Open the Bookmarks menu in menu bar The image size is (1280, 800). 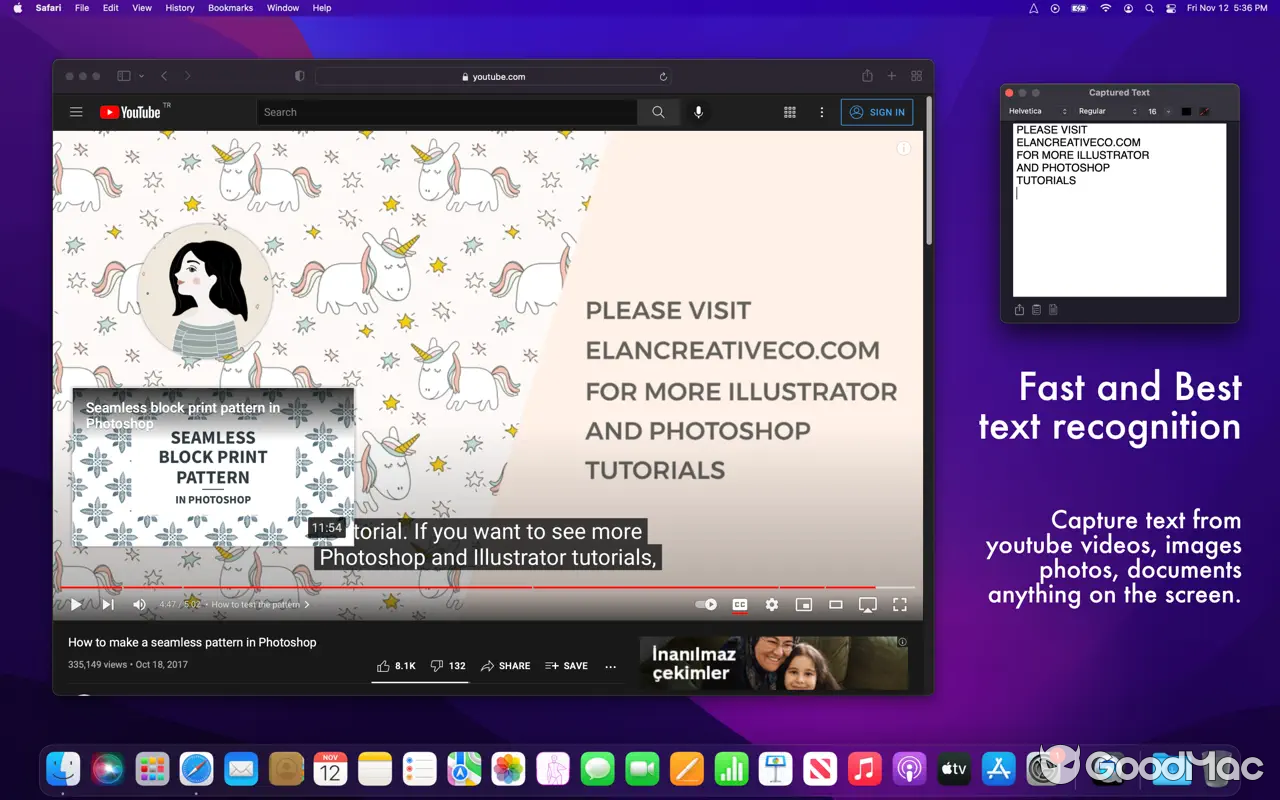(x=230, y=8)
